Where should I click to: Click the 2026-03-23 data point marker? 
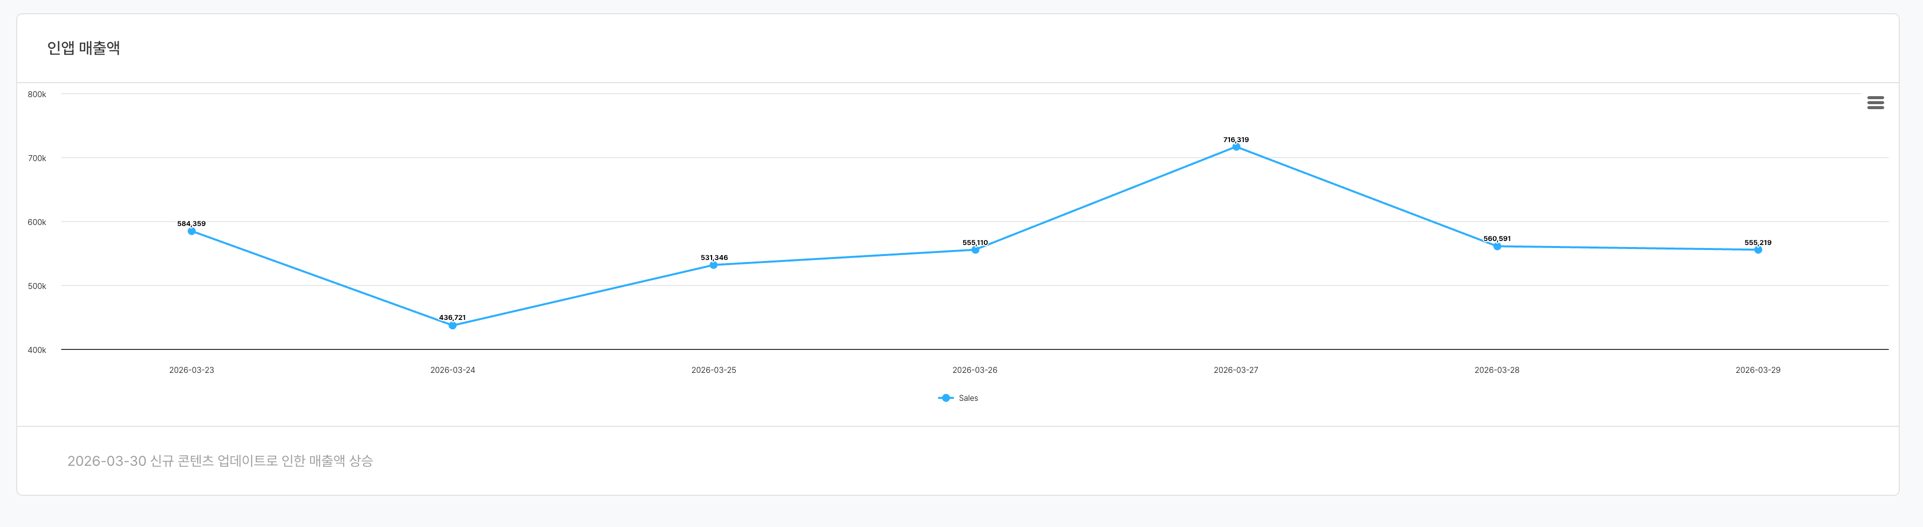coord(192,231)
